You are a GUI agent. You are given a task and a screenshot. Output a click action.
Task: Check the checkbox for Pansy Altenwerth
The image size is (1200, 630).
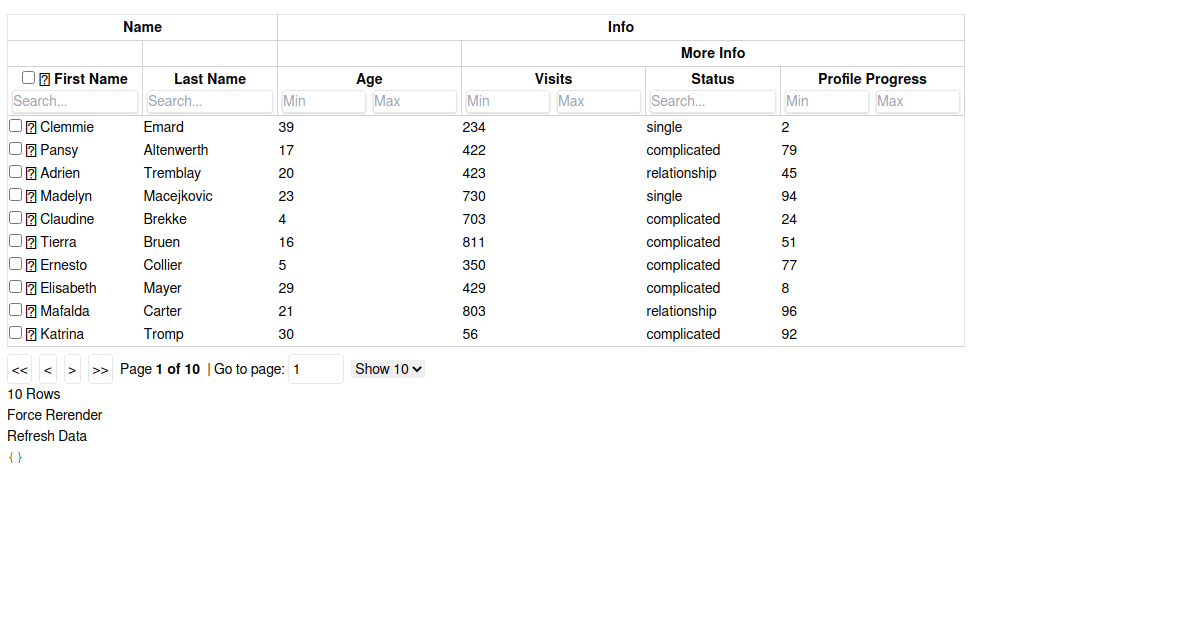point(15,148)
